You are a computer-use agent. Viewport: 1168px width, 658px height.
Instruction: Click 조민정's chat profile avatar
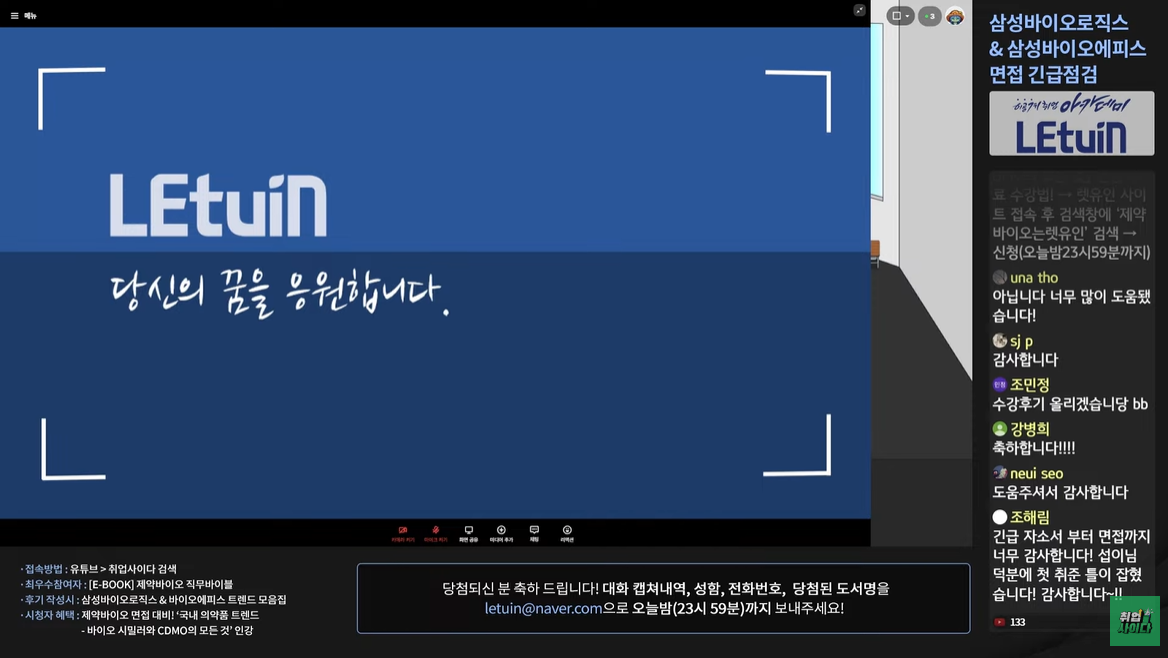coord(999,384)
